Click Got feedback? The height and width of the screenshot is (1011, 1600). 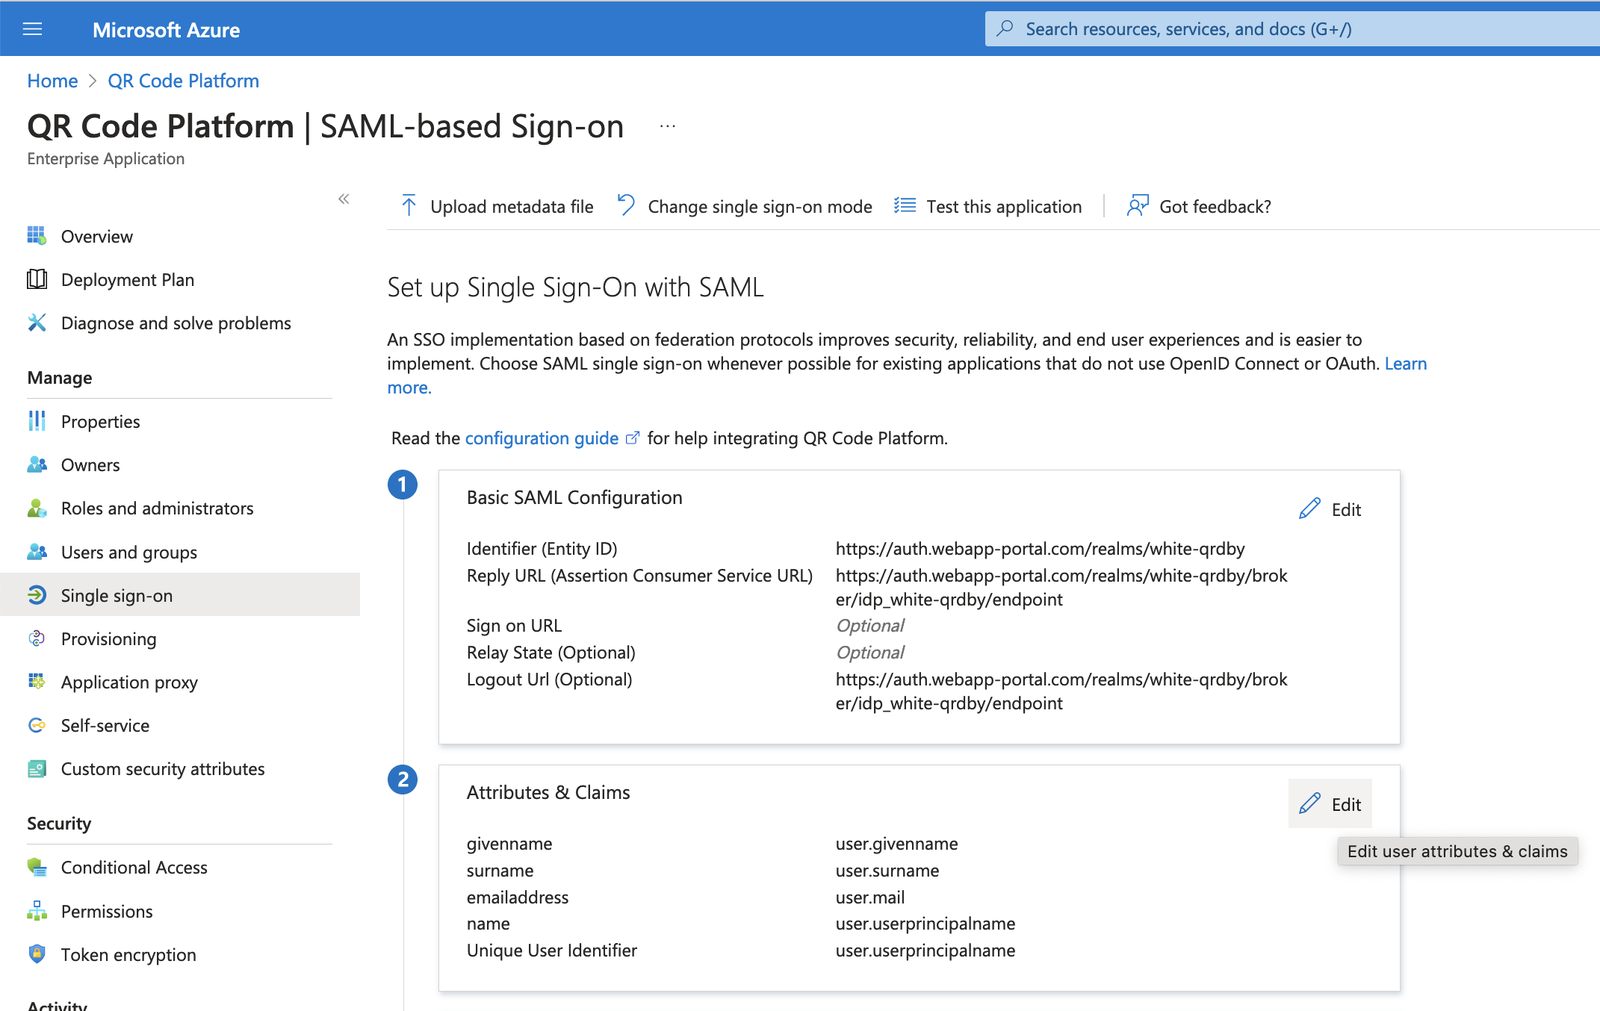click(x=1199, y=206)
